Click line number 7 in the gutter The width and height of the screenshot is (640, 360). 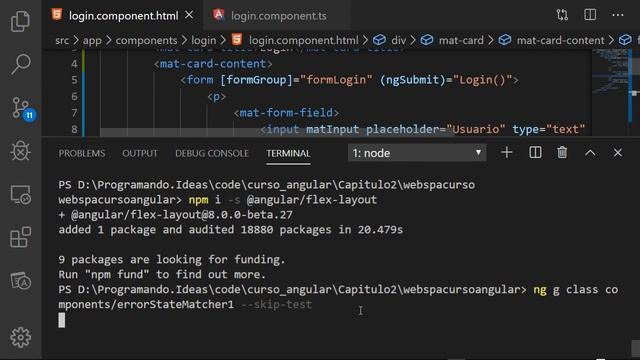(x=74, y=113)
